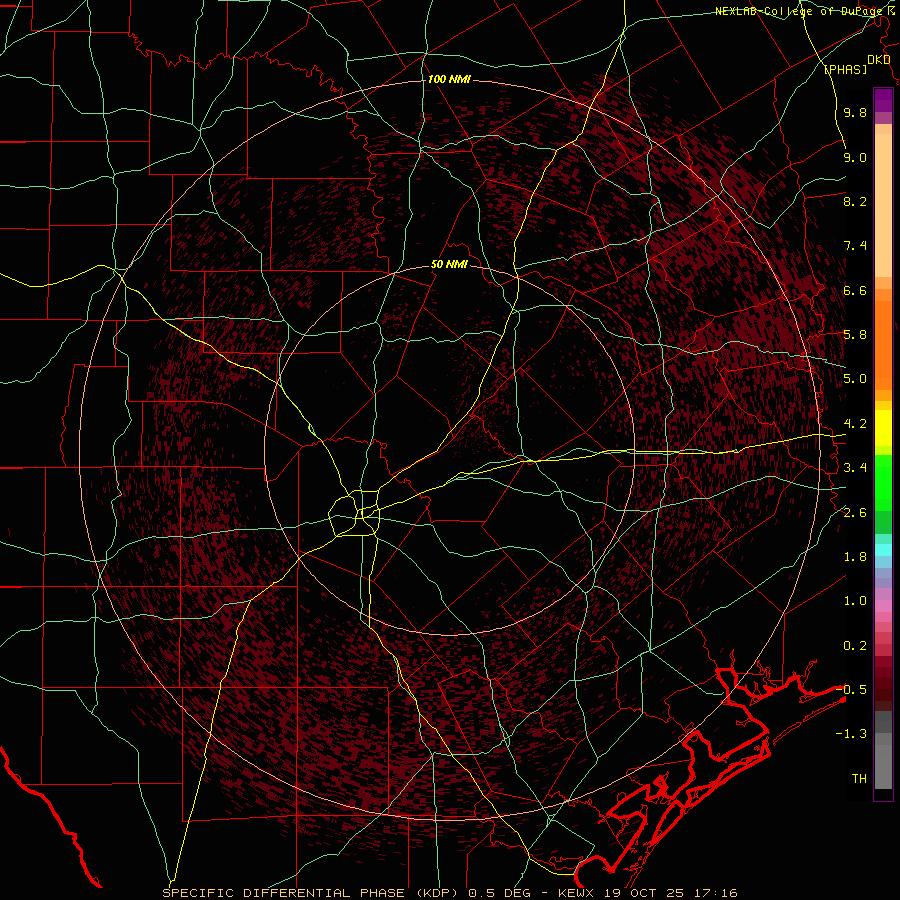Click the 4.2 scale value
This screenshot has height=900, width=900.
(x=855, y=424)
